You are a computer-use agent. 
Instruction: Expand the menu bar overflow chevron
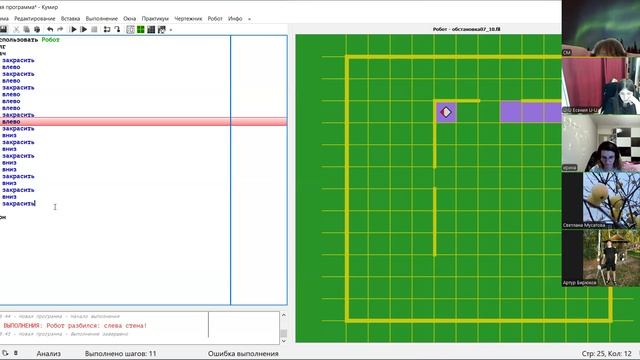[249, 19]
